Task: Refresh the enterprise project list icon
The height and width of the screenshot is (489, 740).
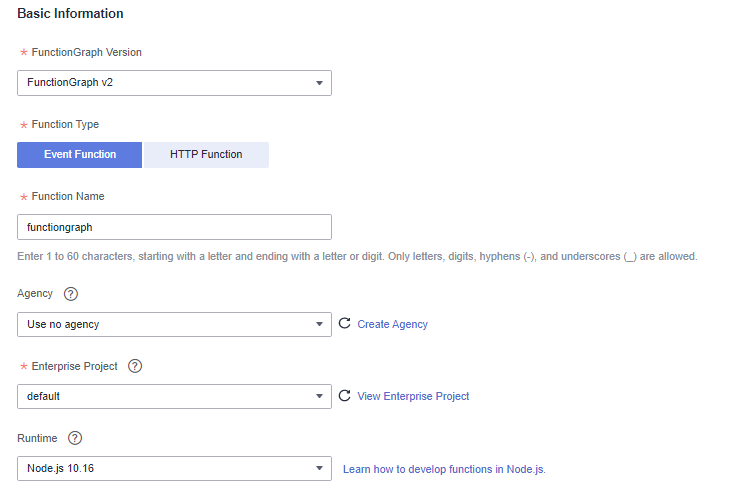Action: pyautogui.click(x=345, y=396)
